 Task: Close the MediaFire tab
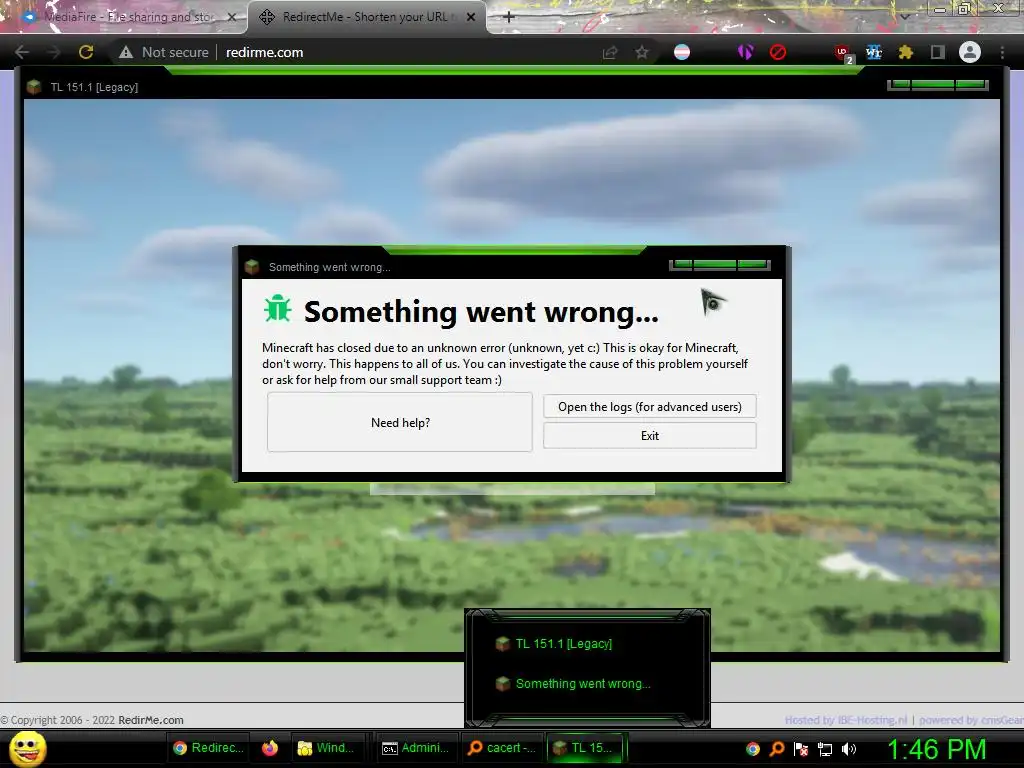click(x=231, y=17)
